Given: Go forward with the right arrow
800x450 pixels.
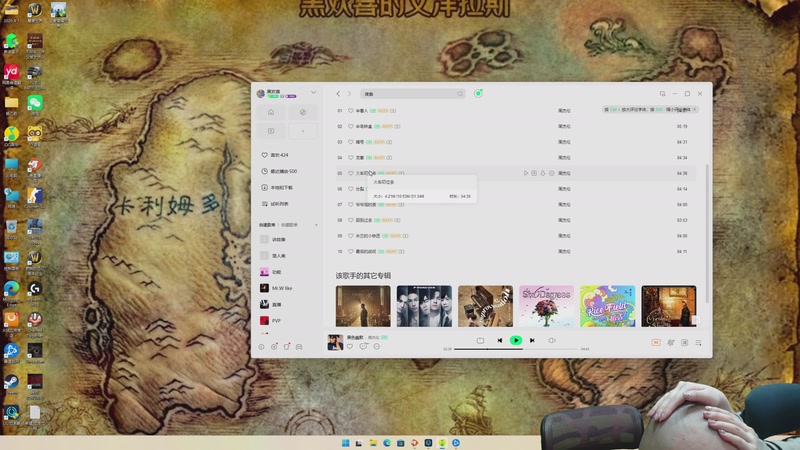Looking at the screenshot, I should point(349,94).
